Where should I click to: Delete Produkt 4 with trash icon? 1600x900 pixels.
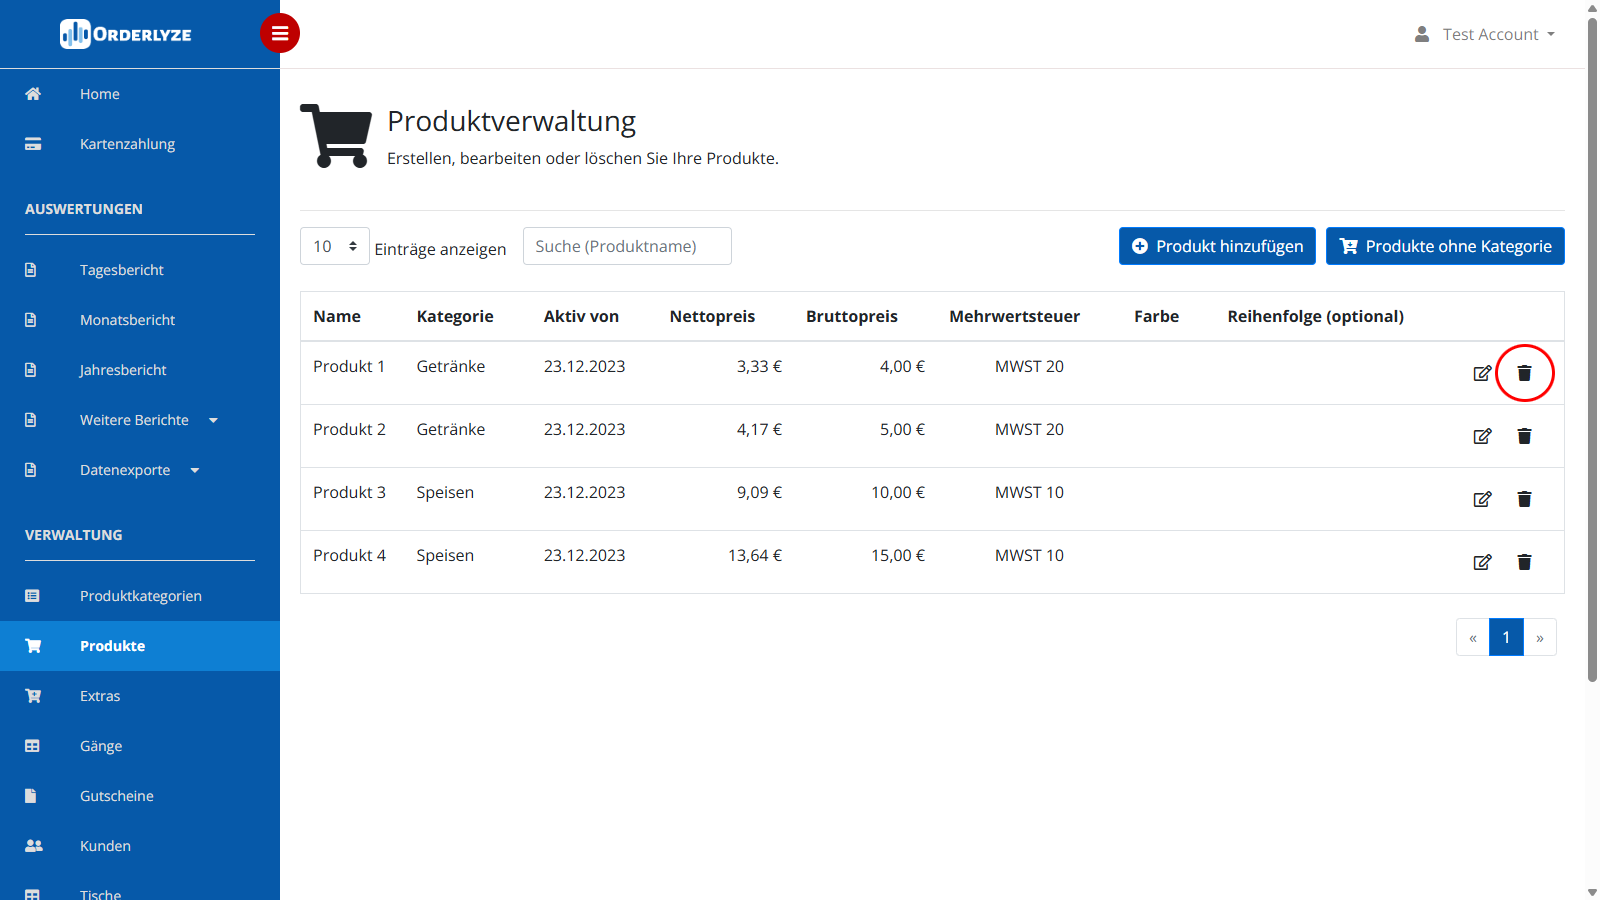[x=1524, y=562]
